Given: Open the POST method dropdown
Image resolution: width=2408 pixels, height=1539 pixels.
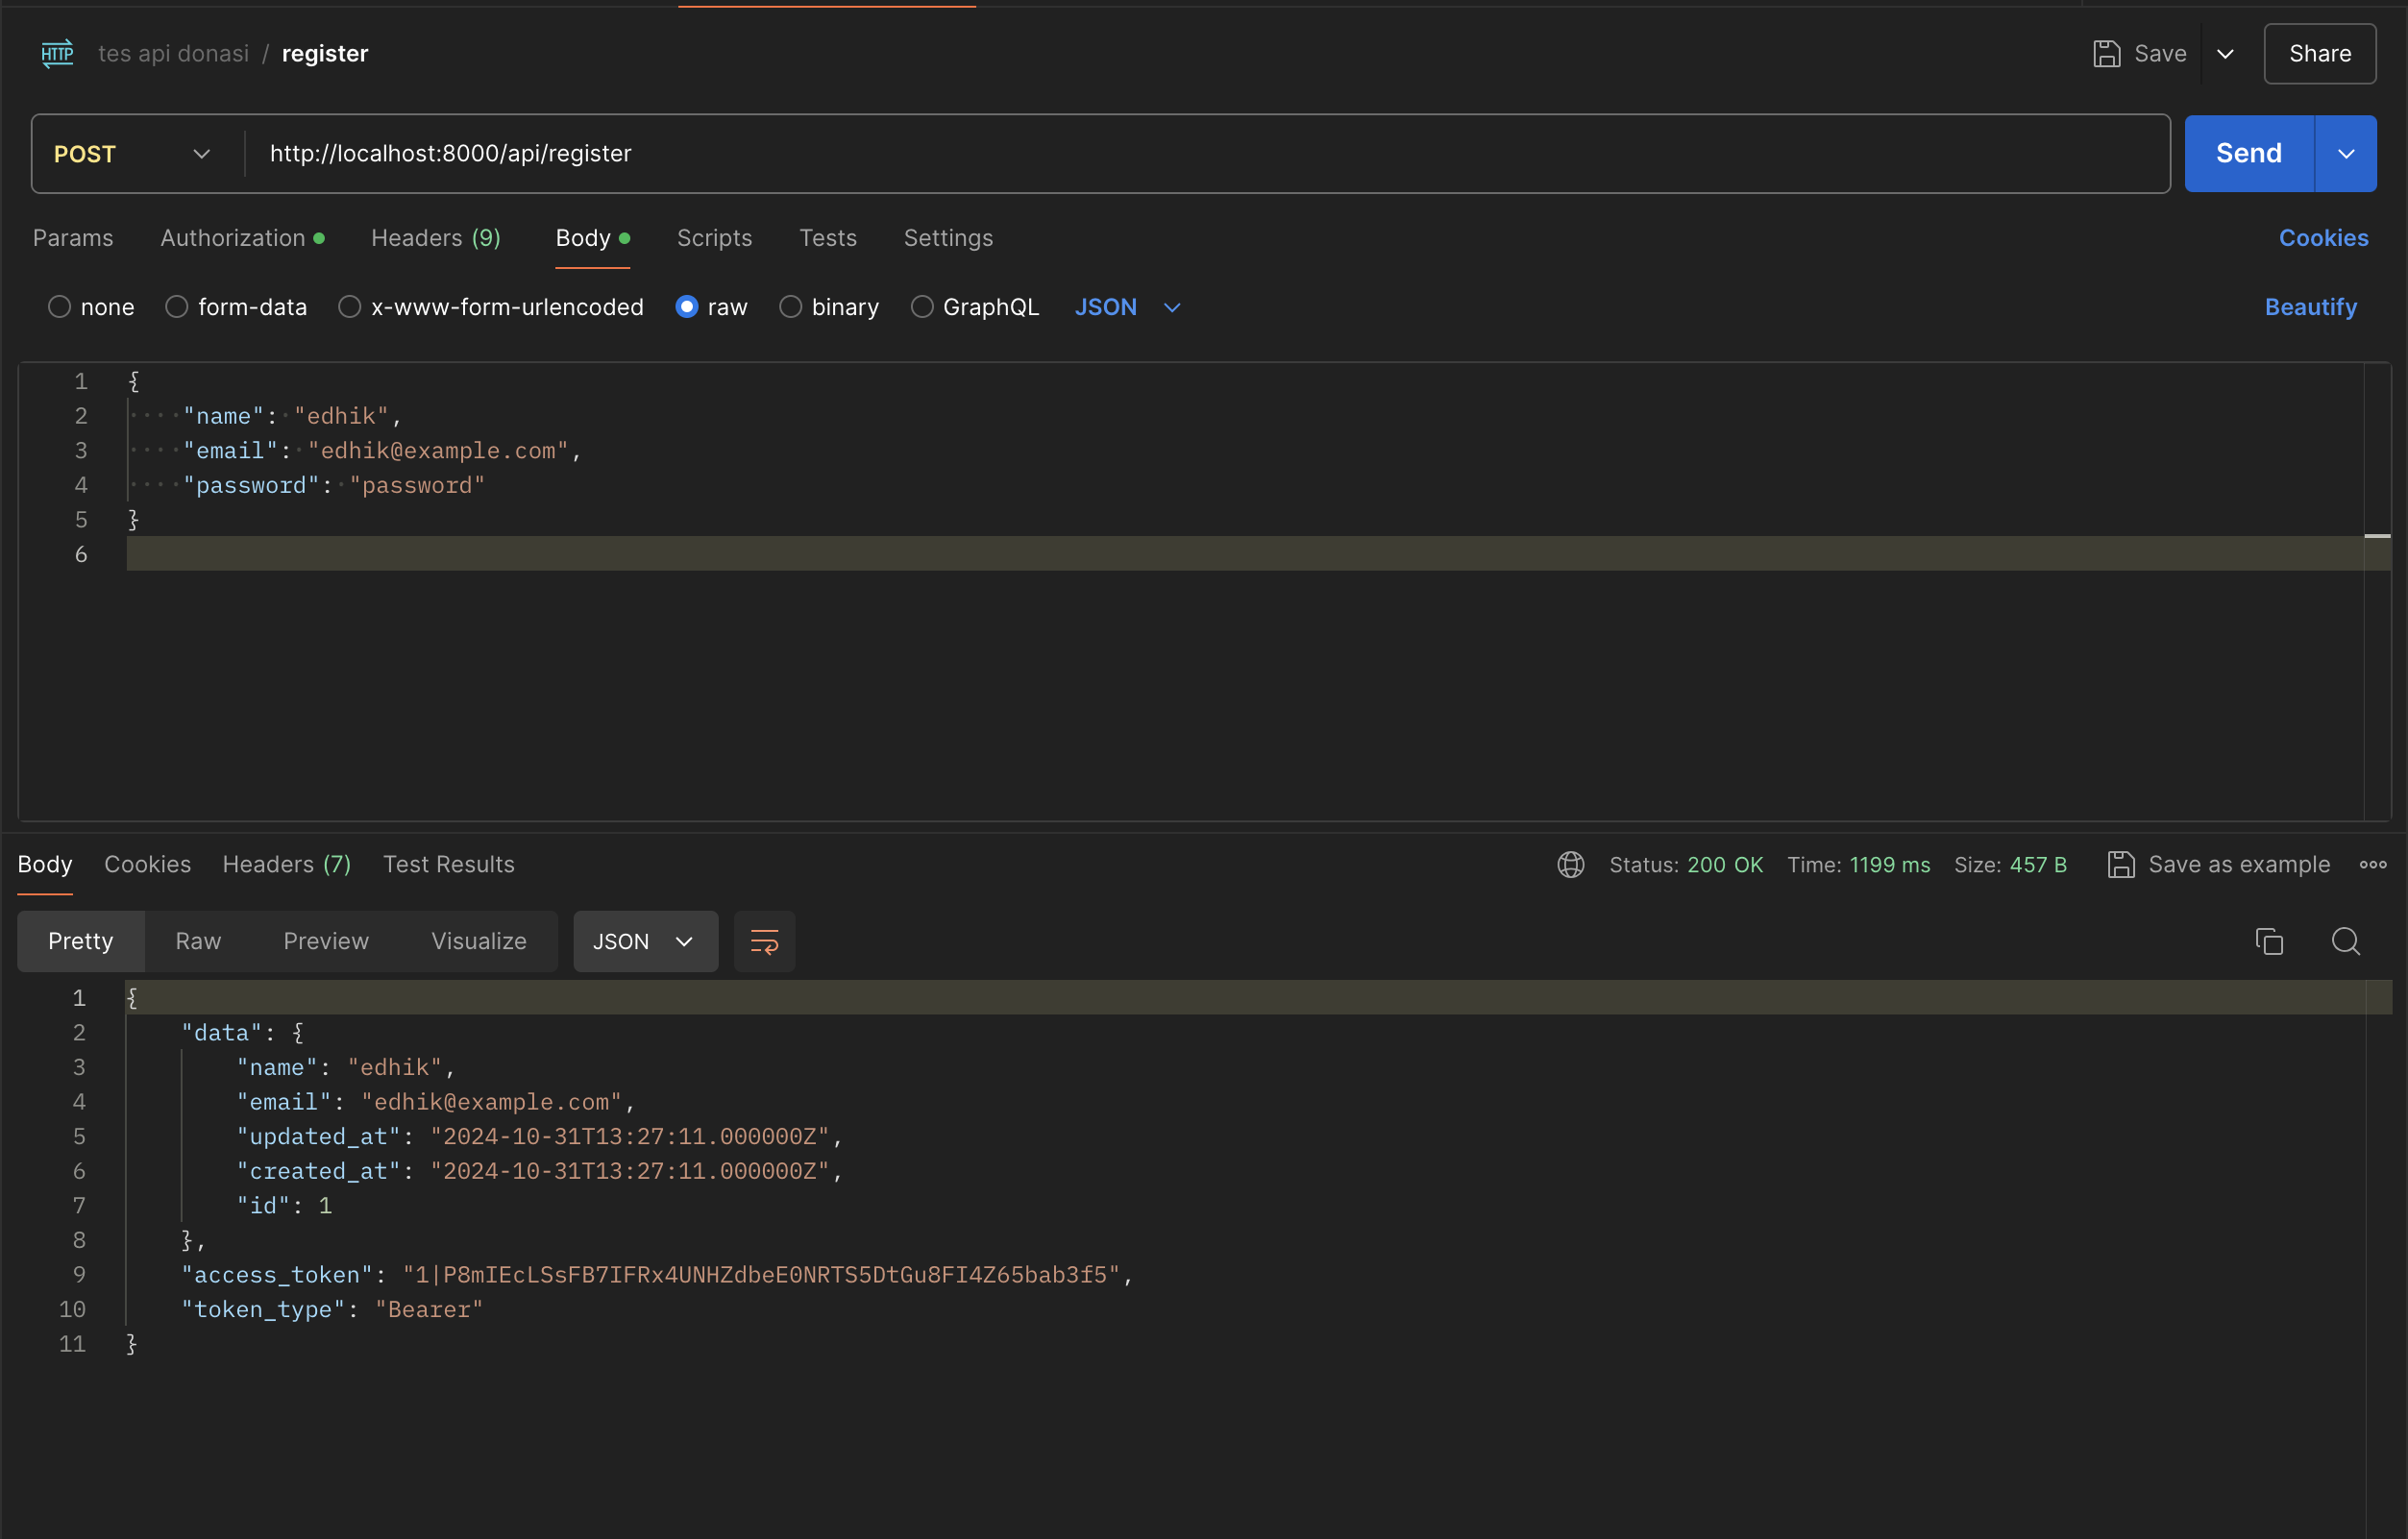Looking at the screenshot, I should pos(132,154).
